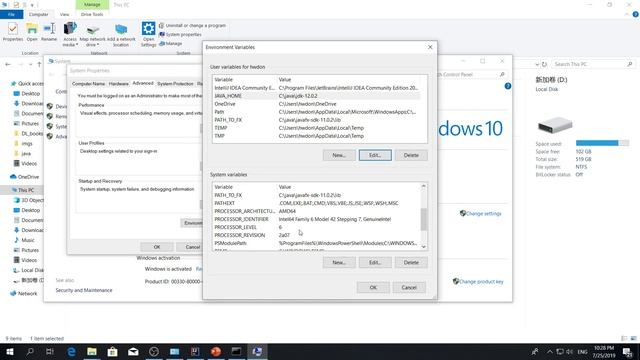Click Manage in the ribbon System group

pos(171,43)
